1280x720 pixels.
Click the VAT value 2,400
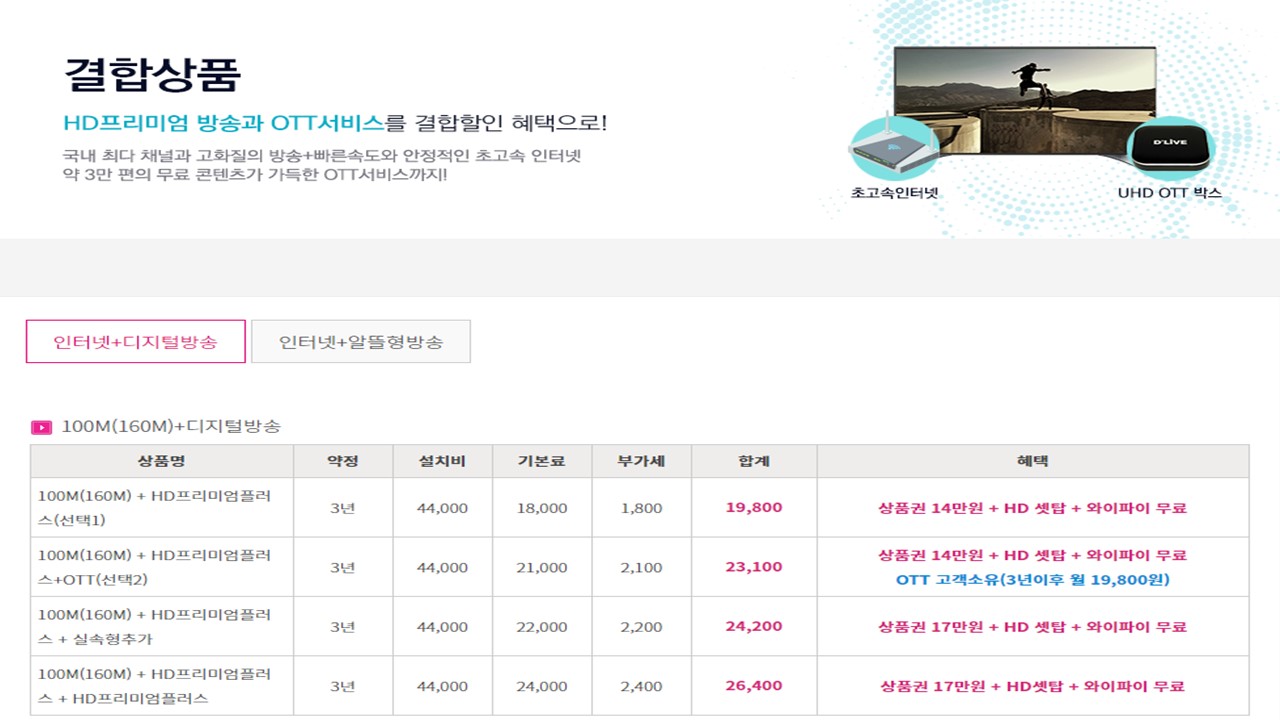(641, 686)
